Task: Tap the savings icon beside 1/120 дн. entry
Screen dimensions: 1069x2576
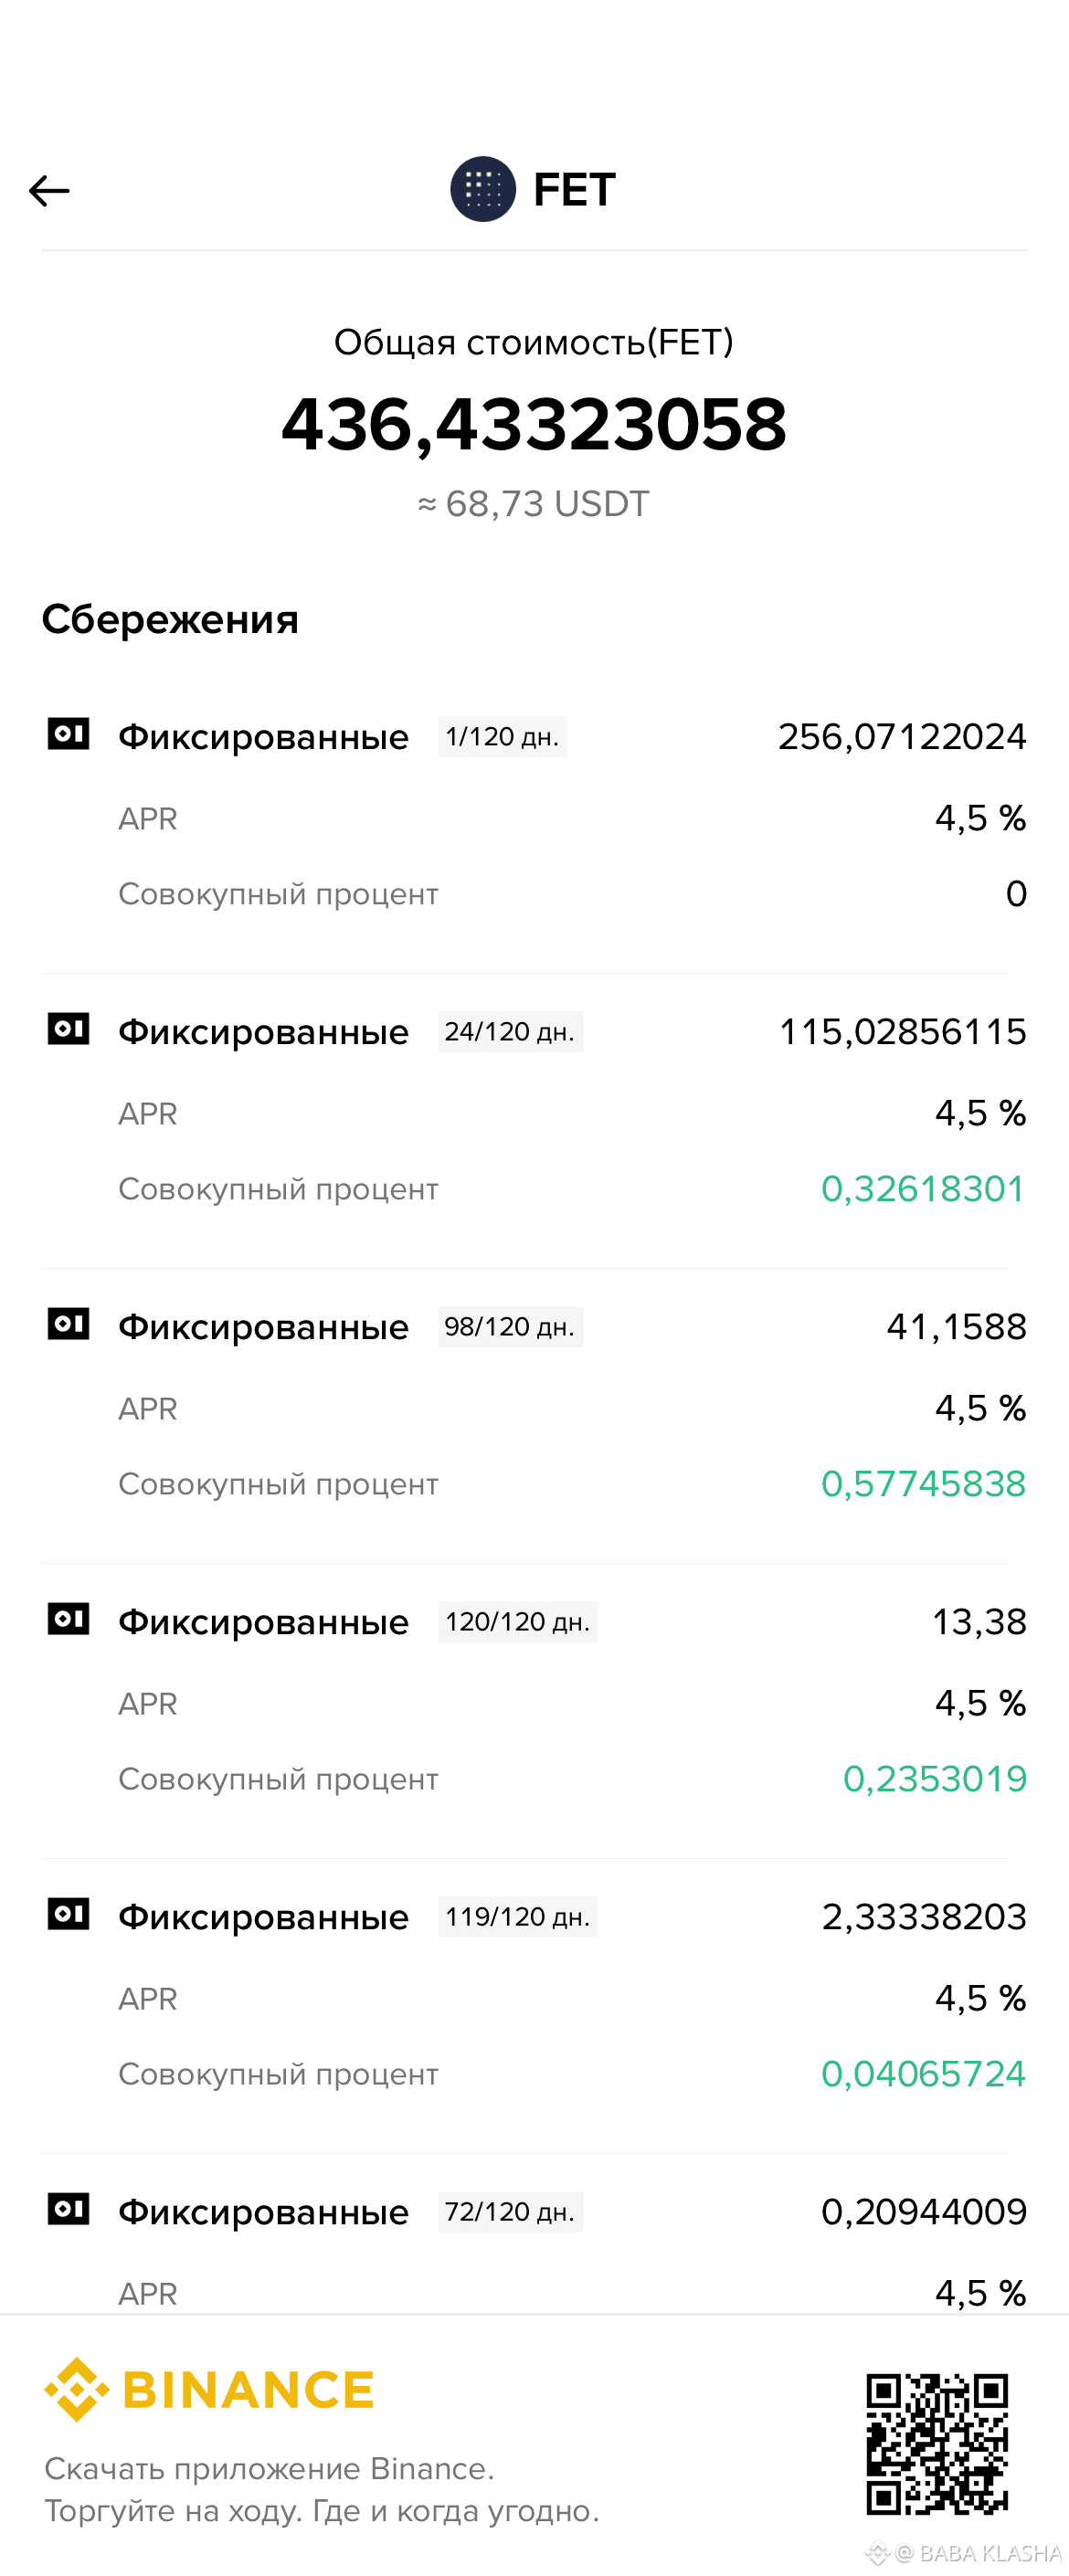Action: pyautogui.click(x=69, y=734)
